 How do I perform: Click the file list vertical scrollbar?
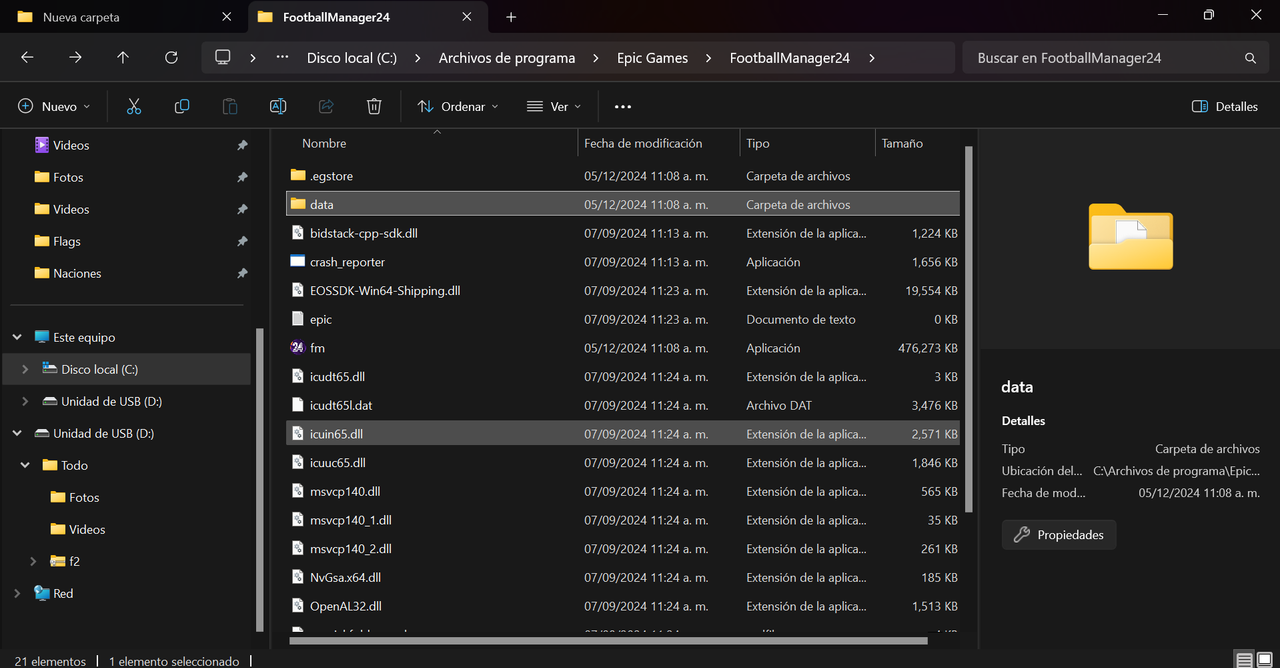click(968, 330)
